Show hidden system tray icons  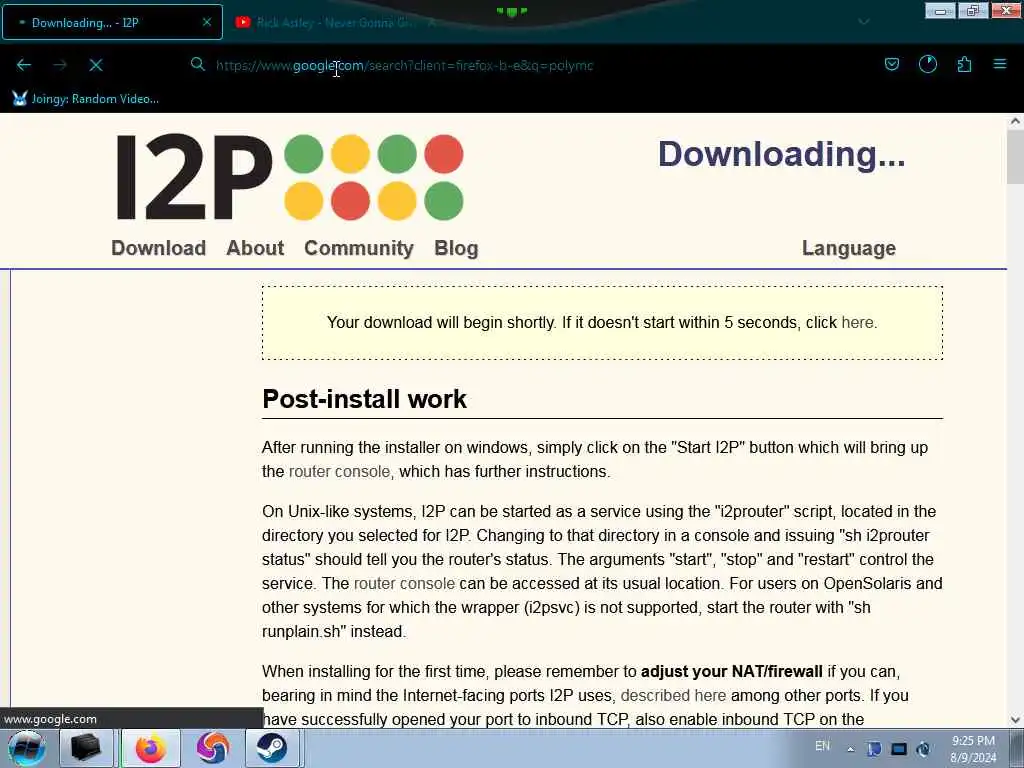[x=850, y=749]
